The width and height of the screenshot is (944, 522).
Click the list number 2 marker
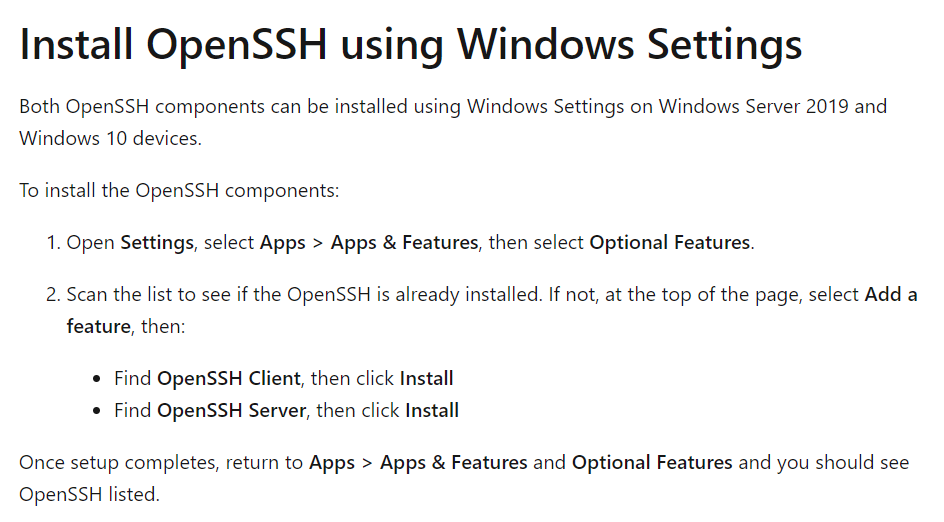pos(52,295)
